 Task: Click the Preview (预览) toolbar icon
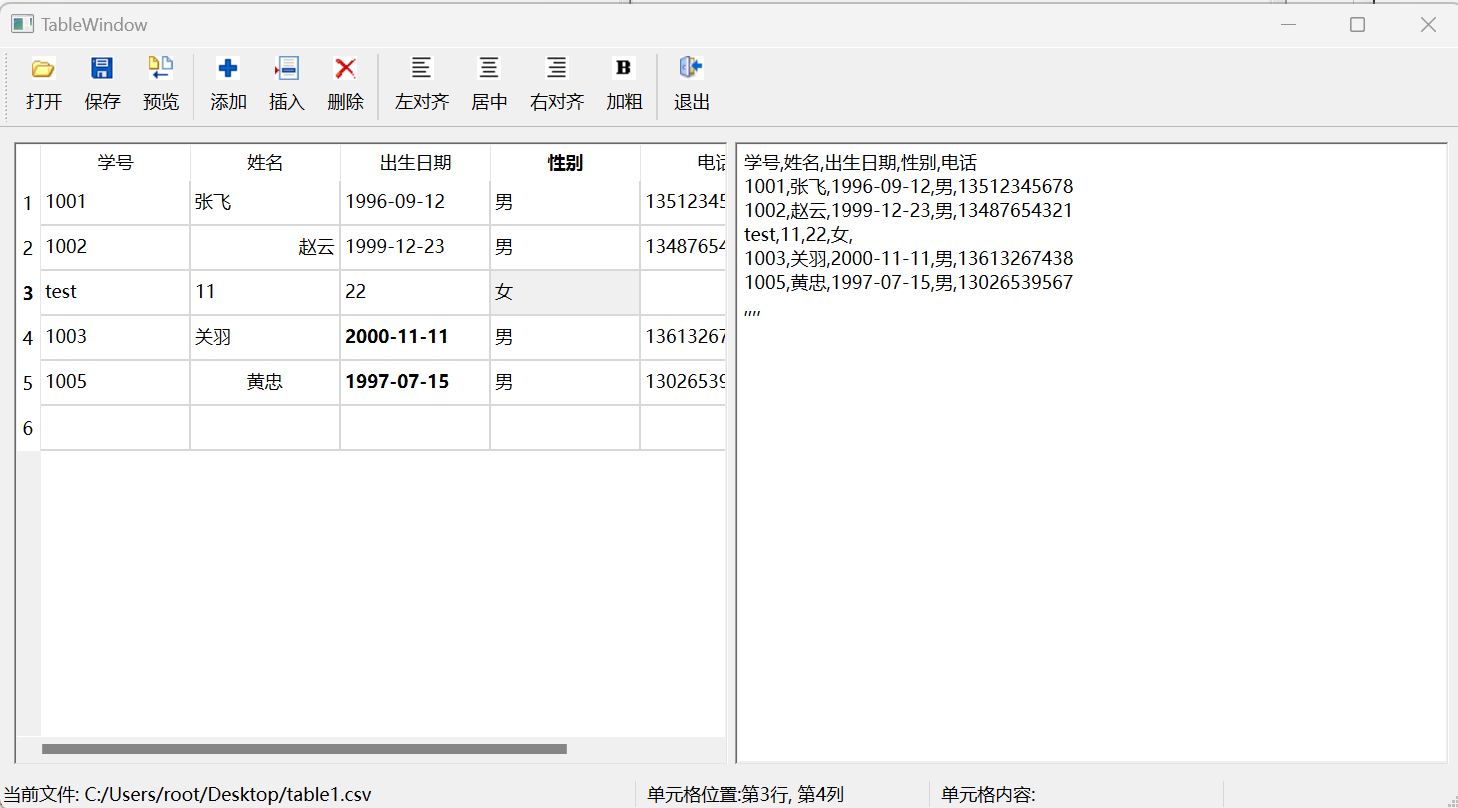pyautogui.click(x=161, y=69)
